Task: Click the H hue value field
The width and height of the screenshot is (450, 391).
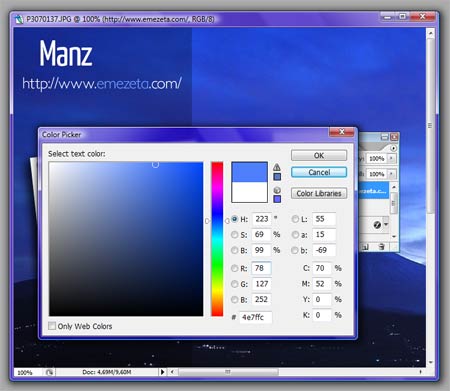Action: point(262,219)
